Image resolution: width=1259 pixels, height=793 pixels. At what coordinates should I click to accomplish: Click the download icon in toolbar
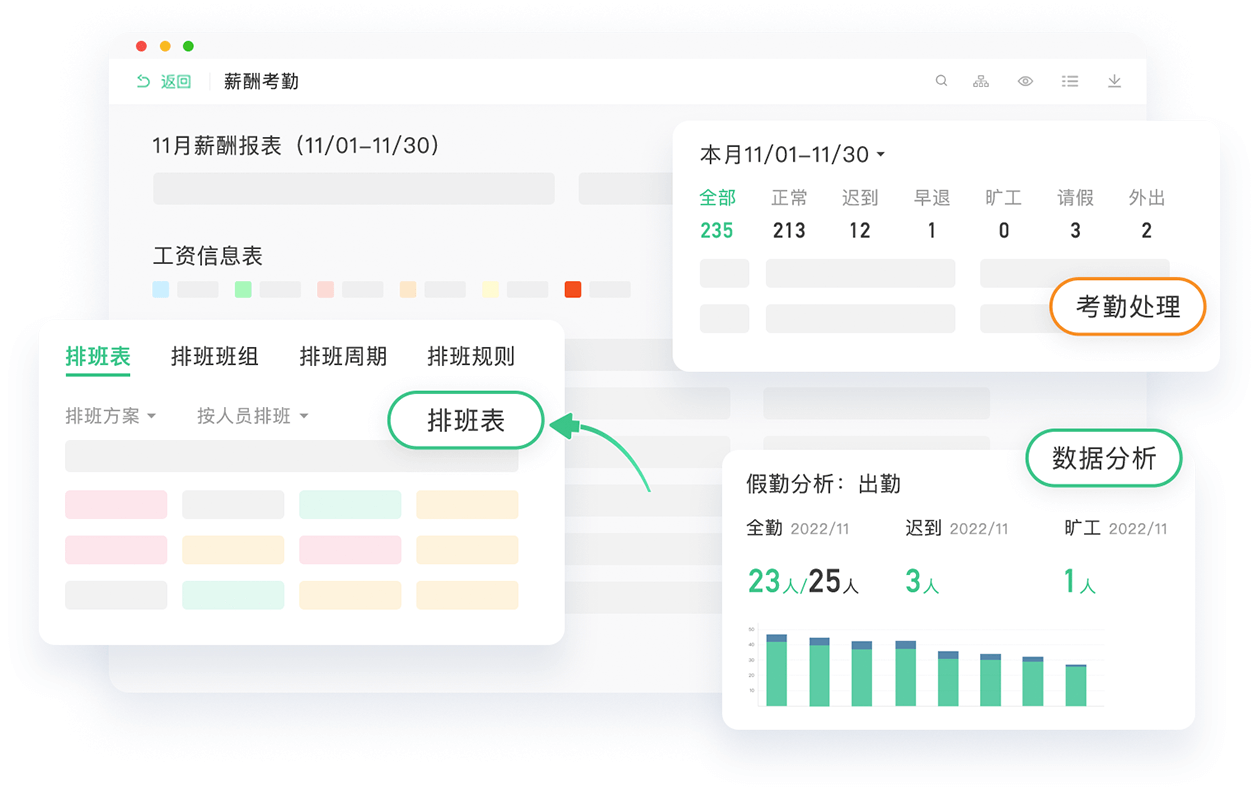[1114, 81]
